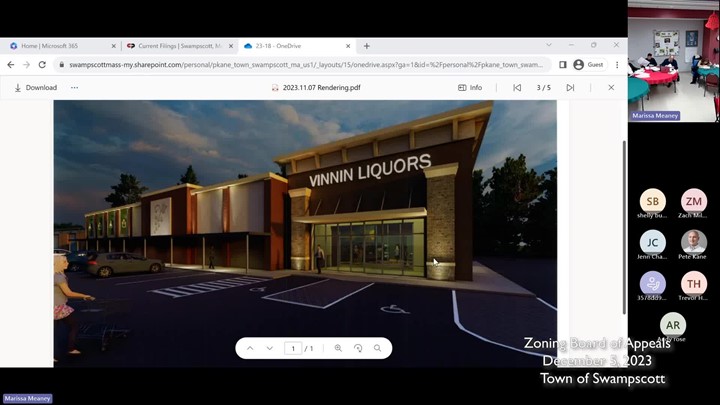
Task: Download the Rendering PDF
Action: [x=36, y=87]
